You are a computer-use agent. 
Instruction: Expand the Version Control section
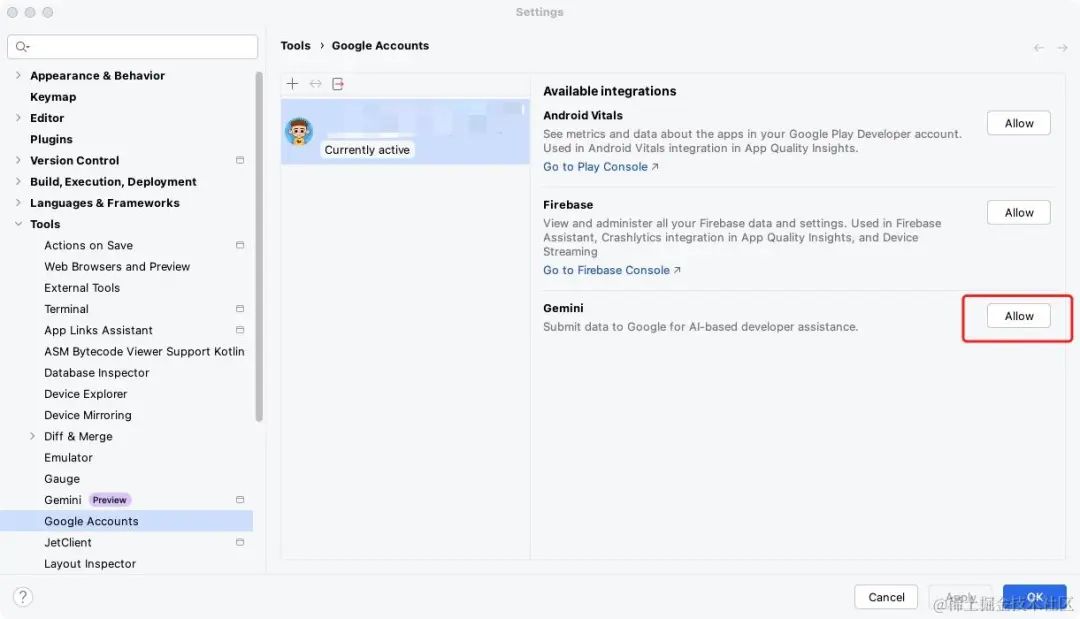point(18,160)
